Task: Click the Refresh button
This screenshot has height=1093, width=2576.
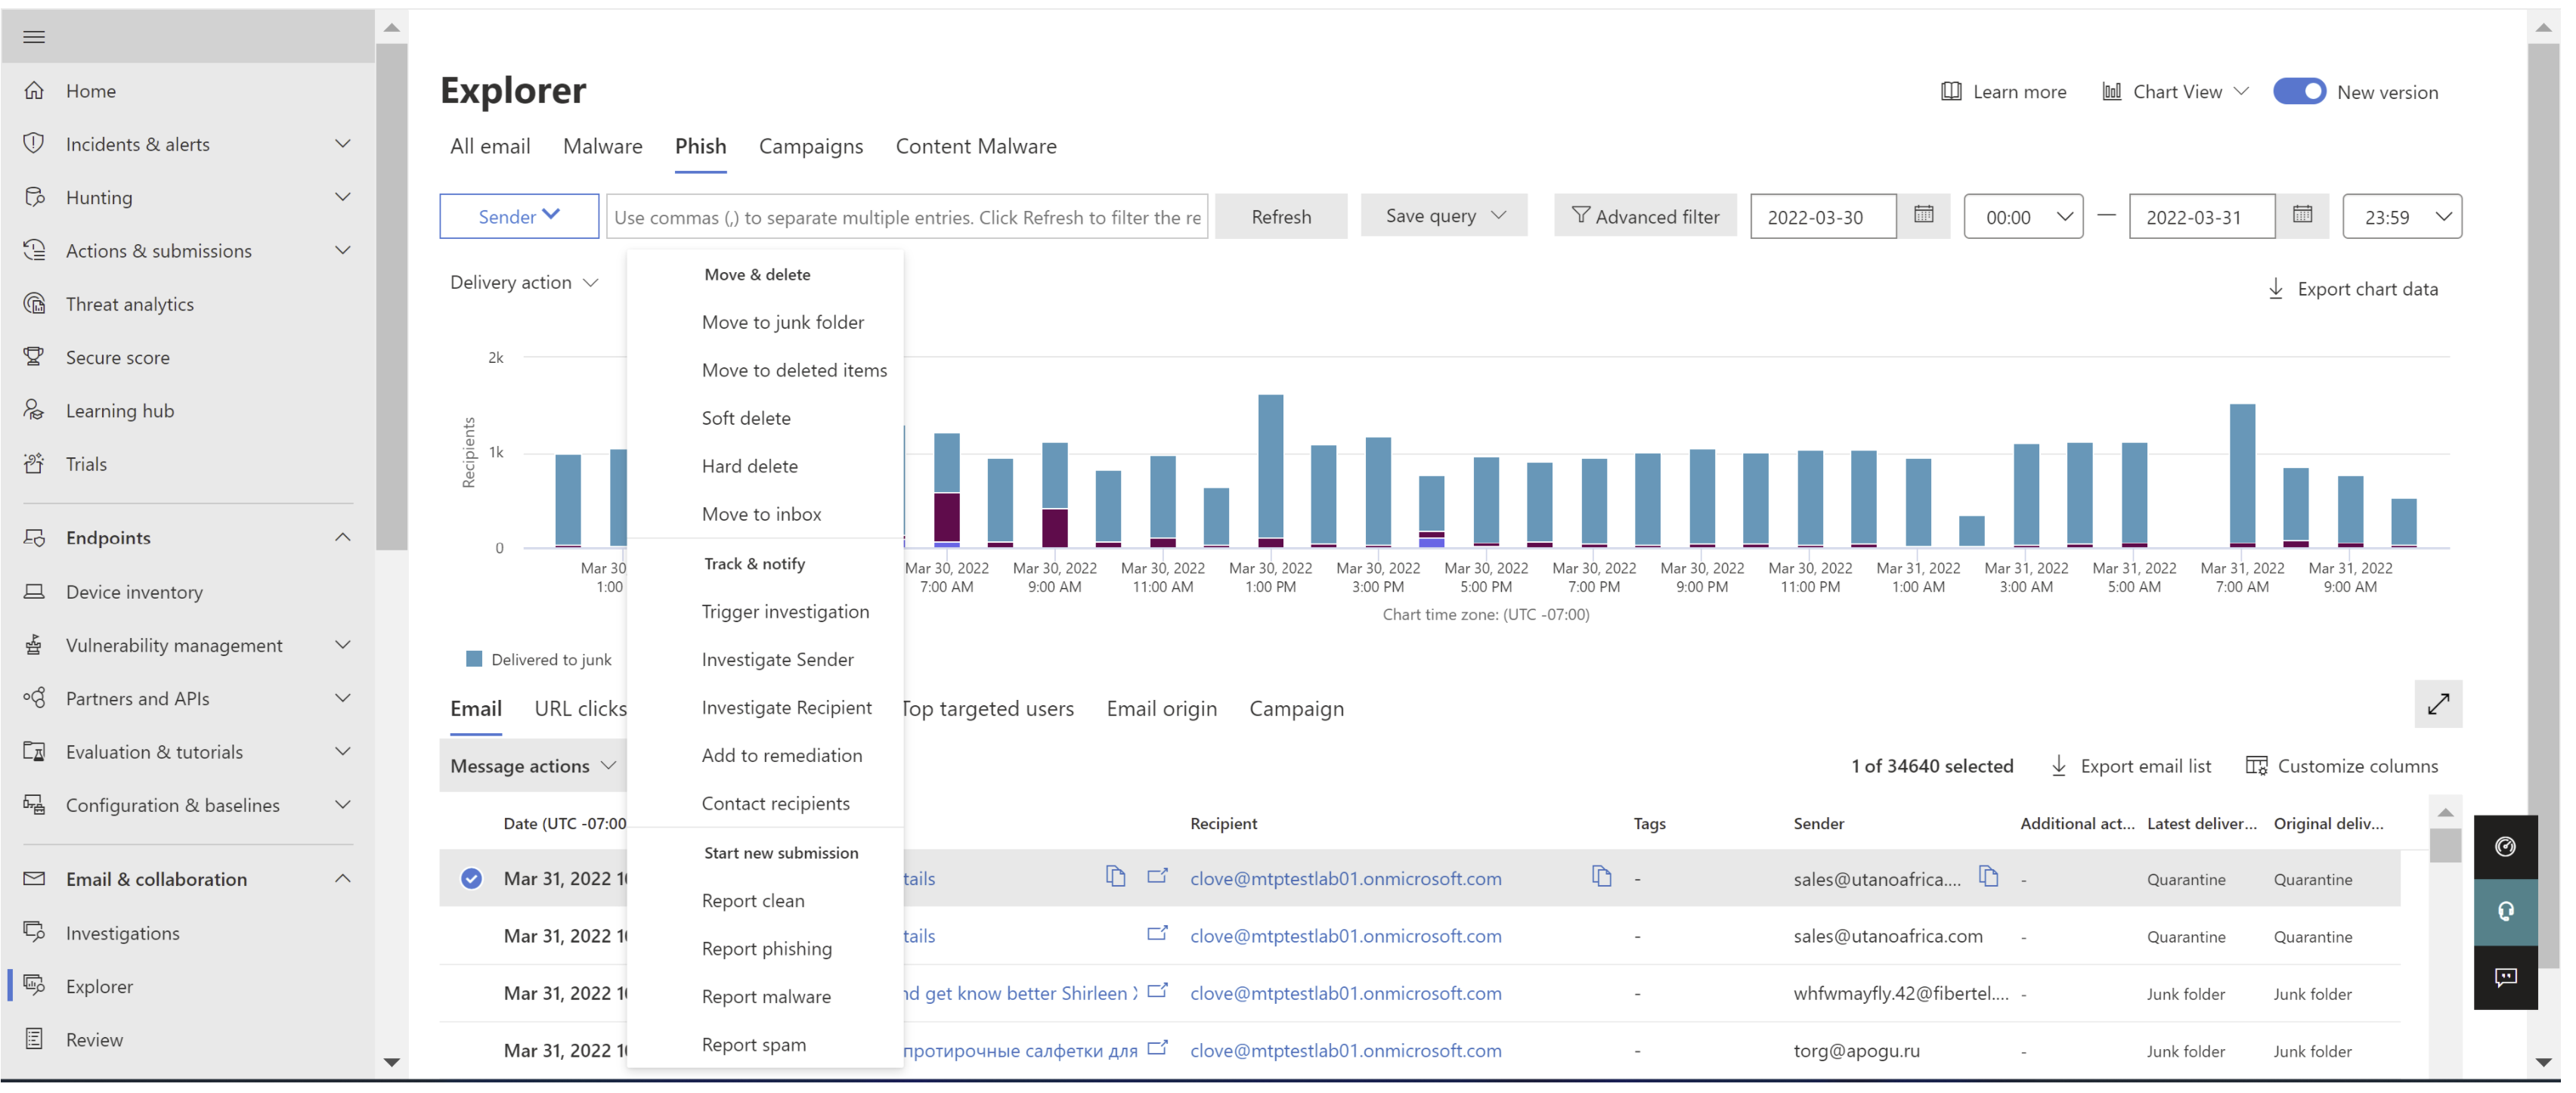Action: point(1280,216)
